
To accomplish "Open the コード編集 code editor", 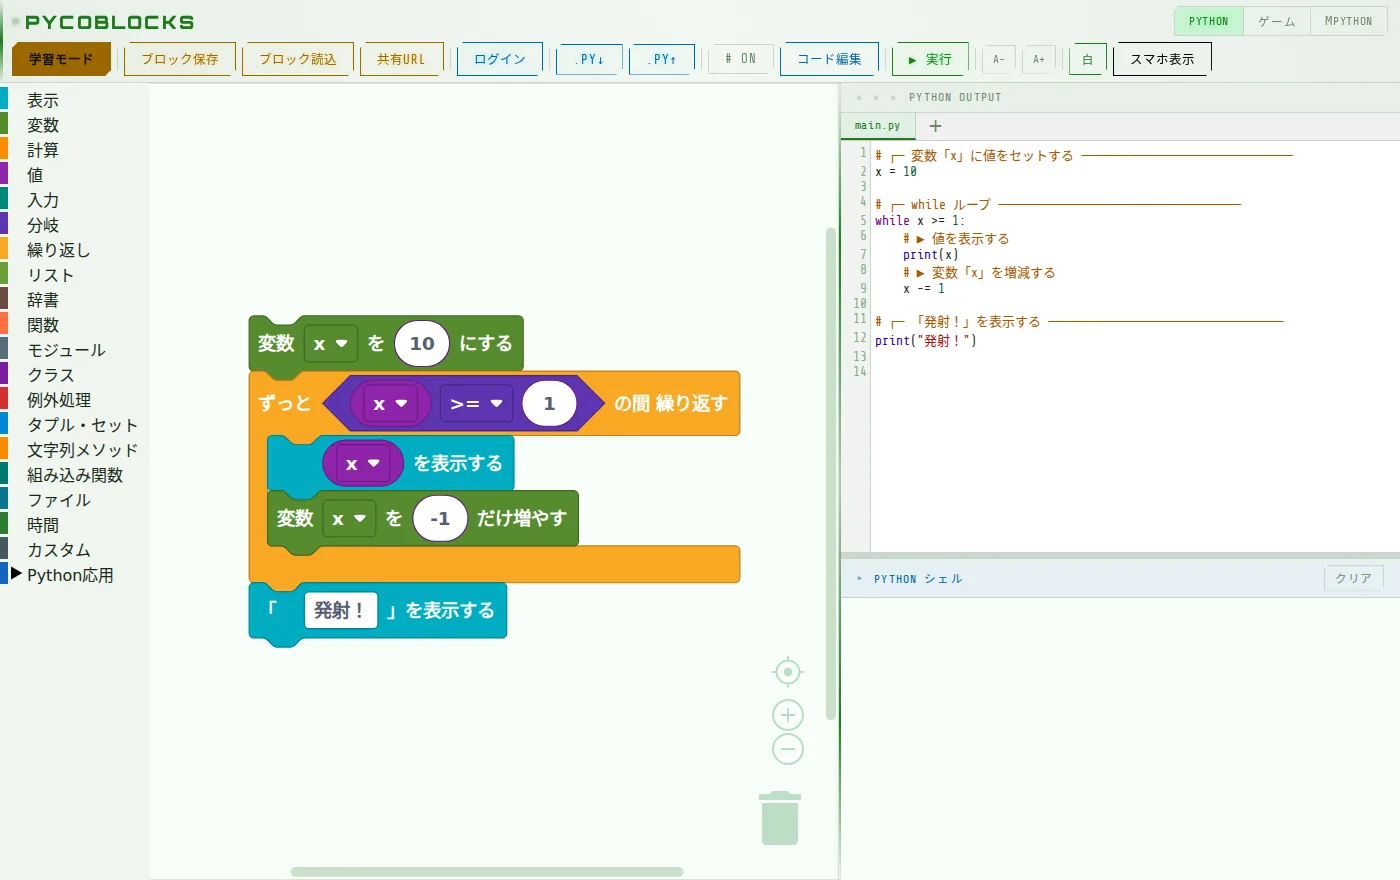I will point(829,59).
